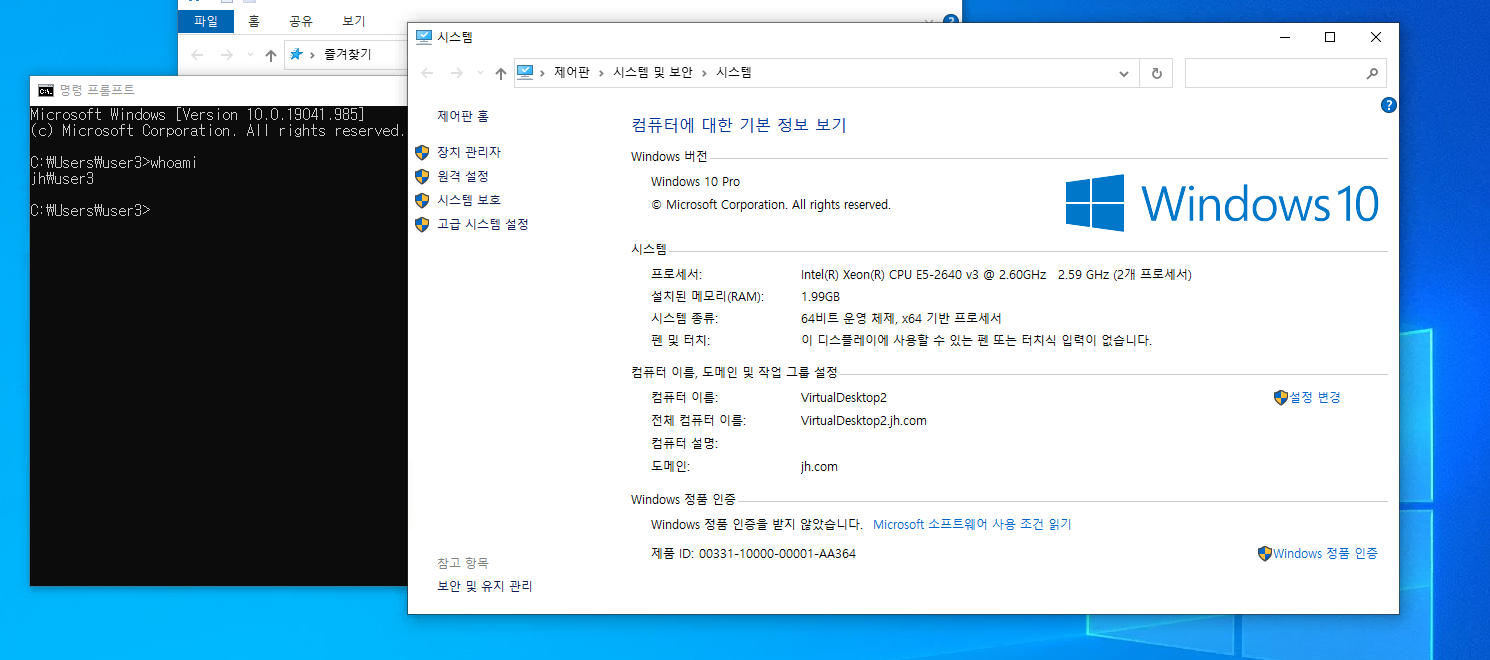Click the domain value jh.com
Image resolution: width=1490 pixels, height=660 pixels.
(819, 466)
